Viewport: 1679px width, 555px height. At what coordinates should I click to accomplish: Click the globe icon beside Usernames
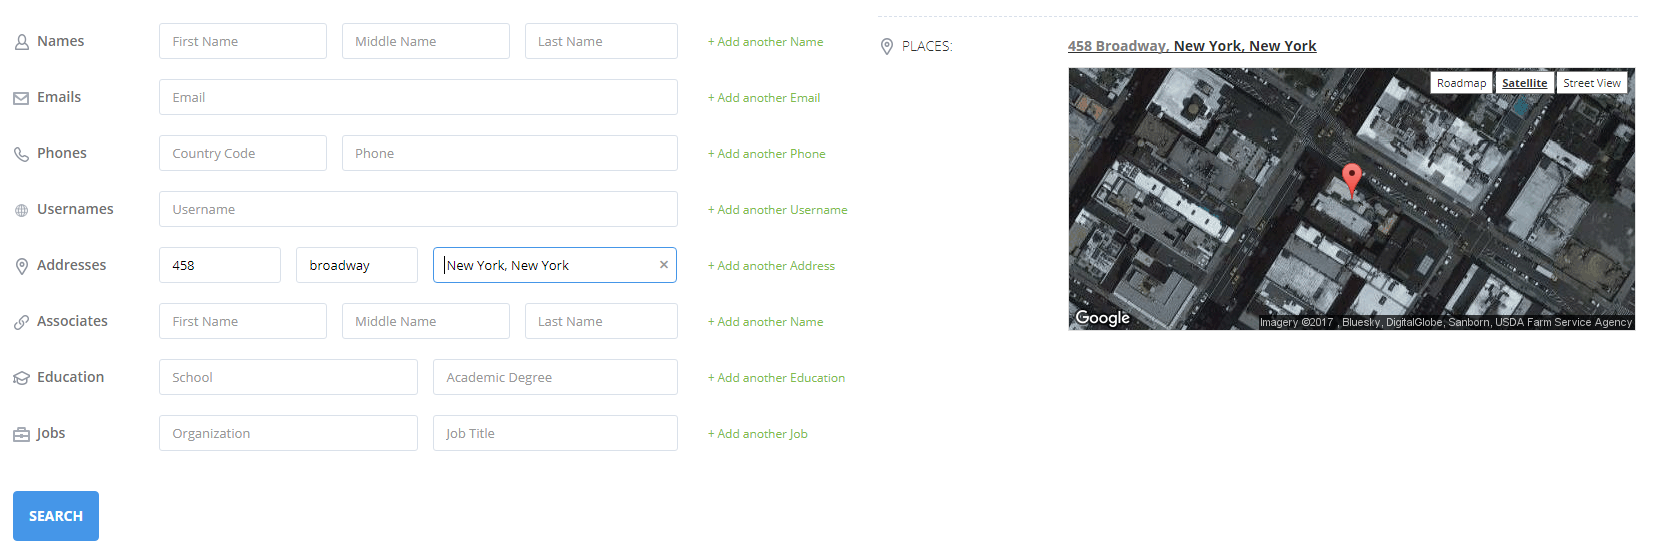21,210
